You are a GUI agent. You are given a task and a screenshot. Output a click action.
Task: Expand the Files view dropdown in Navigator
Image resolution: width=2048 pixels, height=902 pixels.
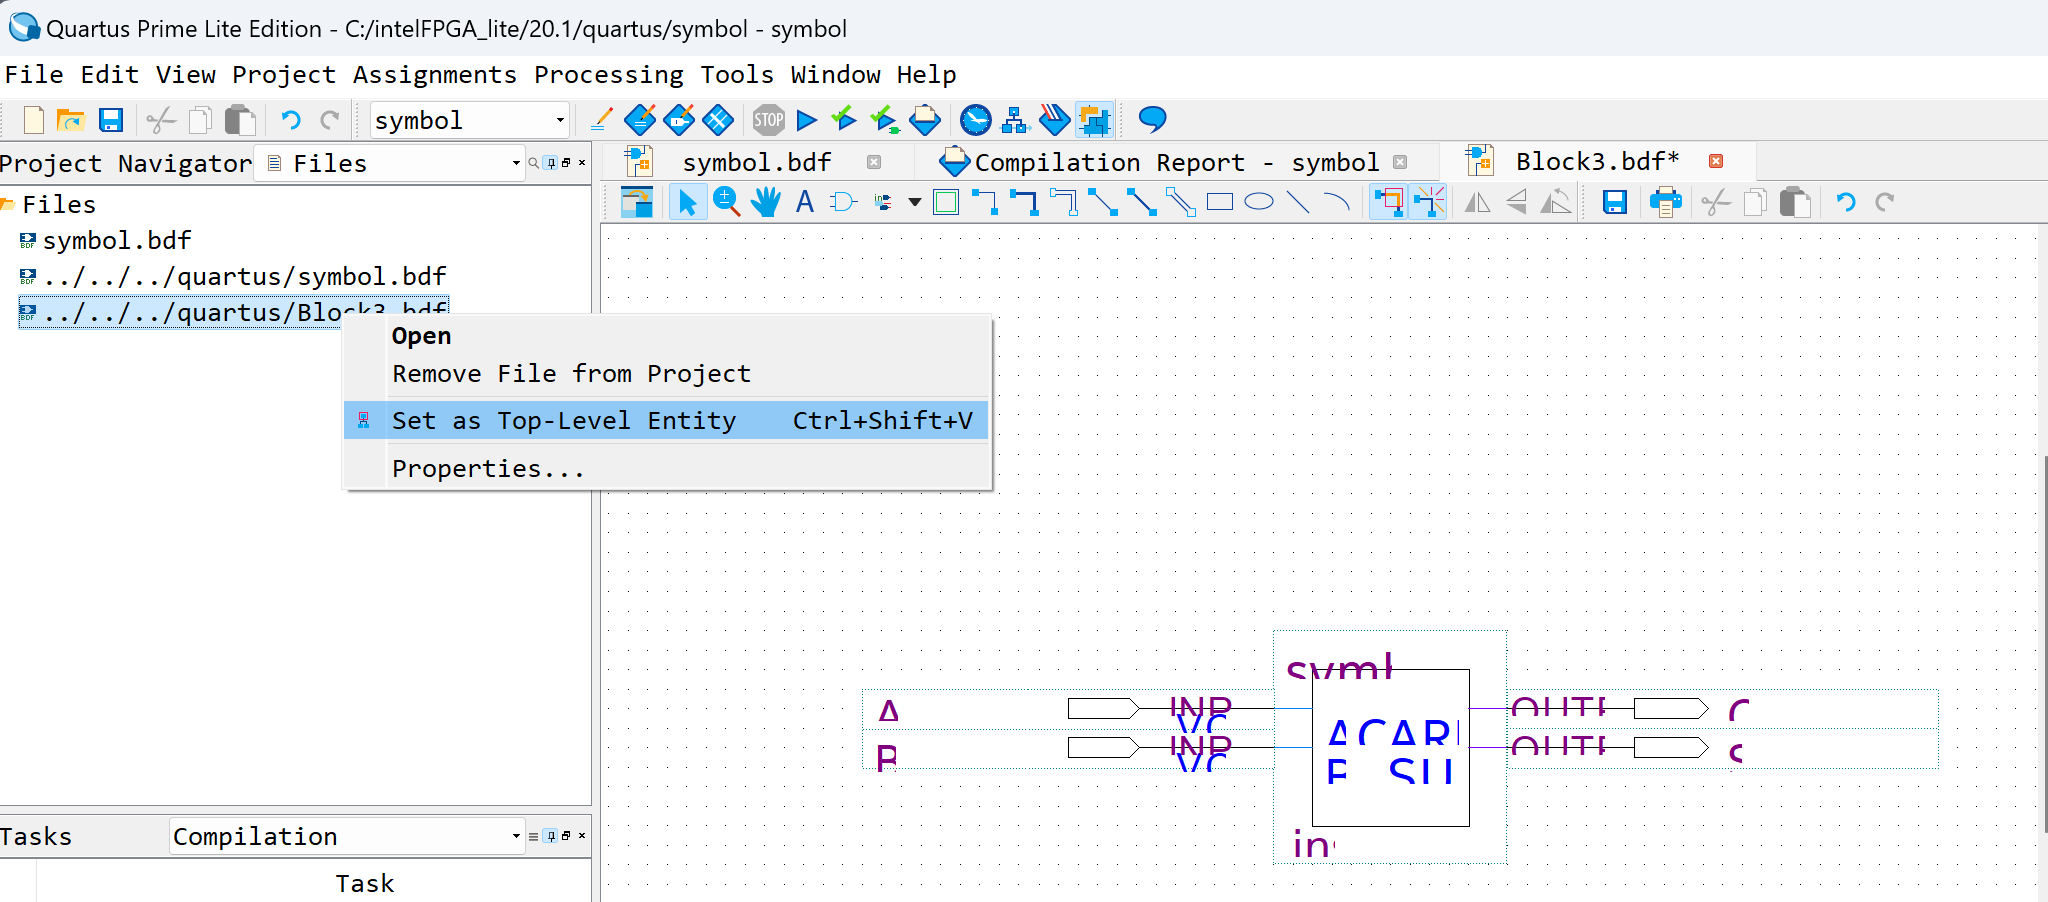[x=392, y=163]
